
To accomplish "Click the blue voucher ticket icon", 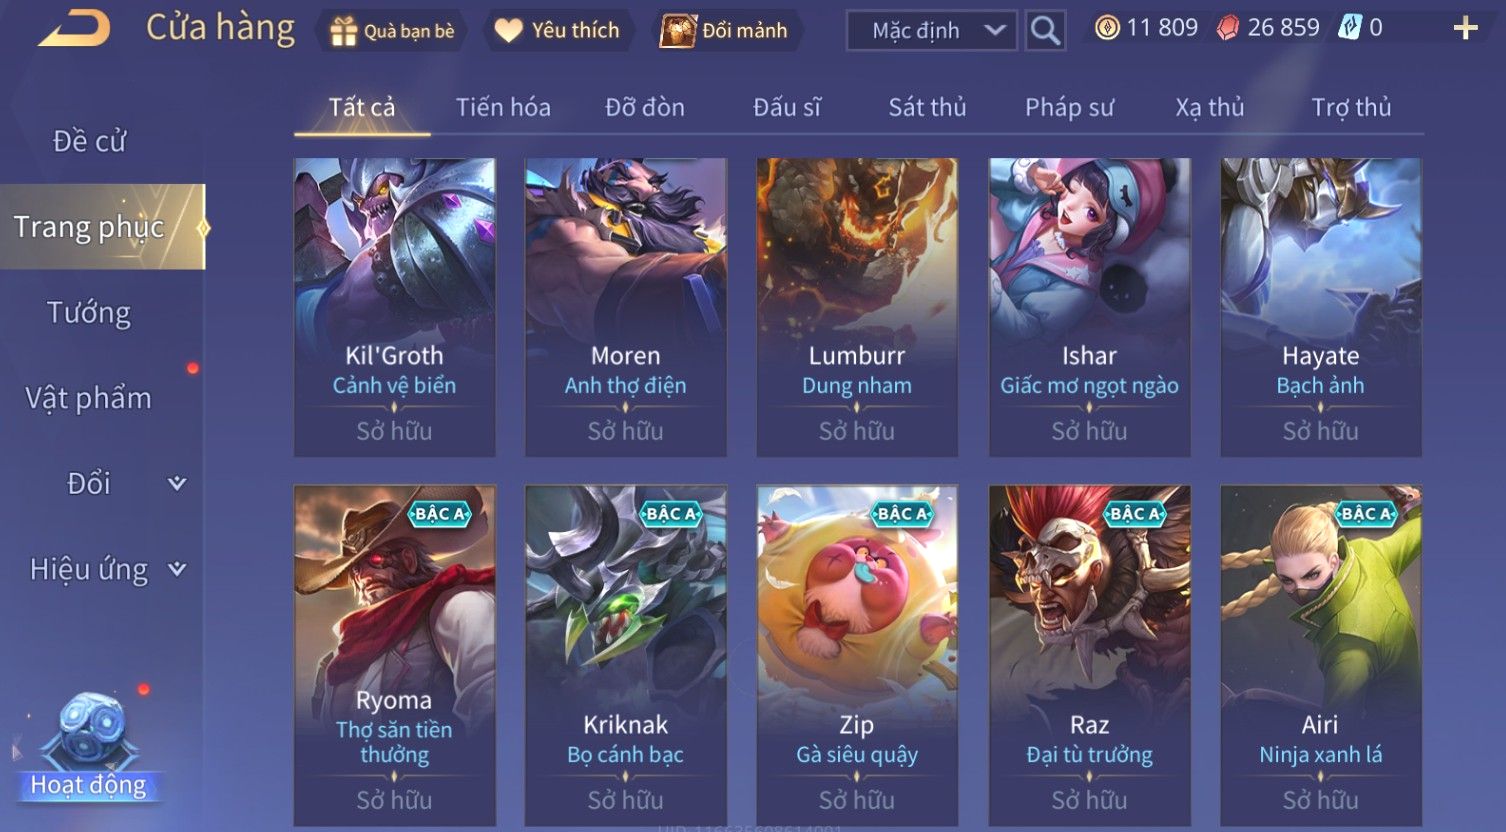I will [1349, 28].
